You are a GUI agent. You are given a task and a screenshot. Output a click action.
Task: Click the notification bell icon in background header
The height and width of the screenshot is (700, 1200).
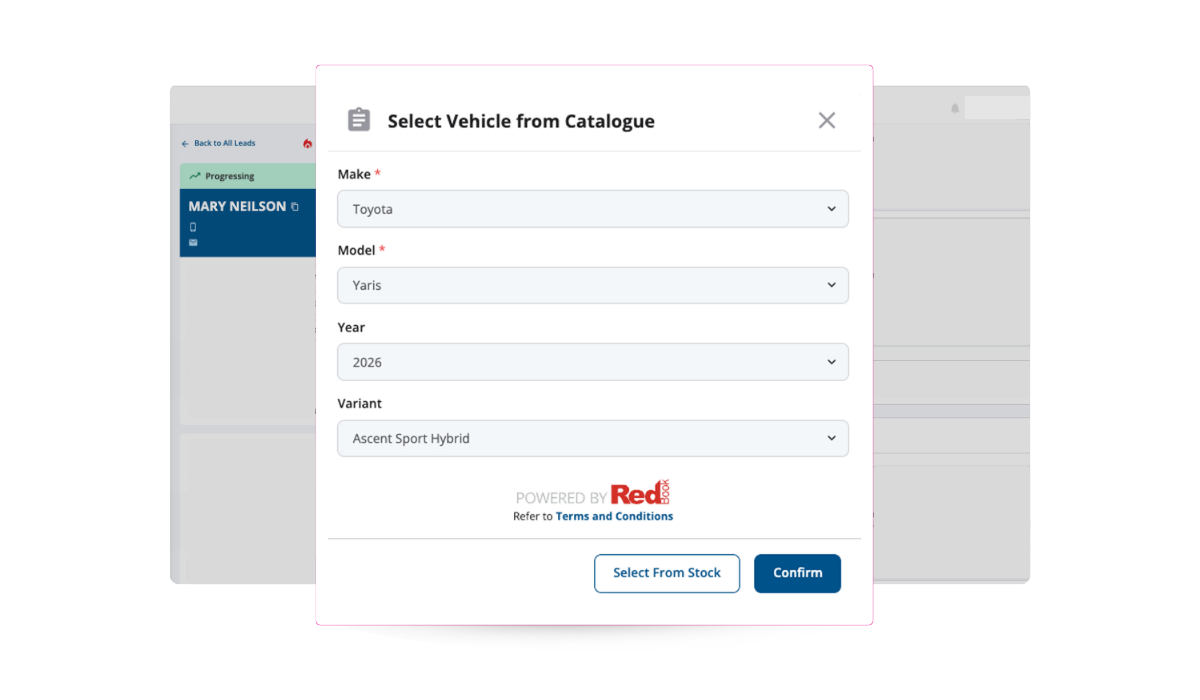[x=955, y=108]
